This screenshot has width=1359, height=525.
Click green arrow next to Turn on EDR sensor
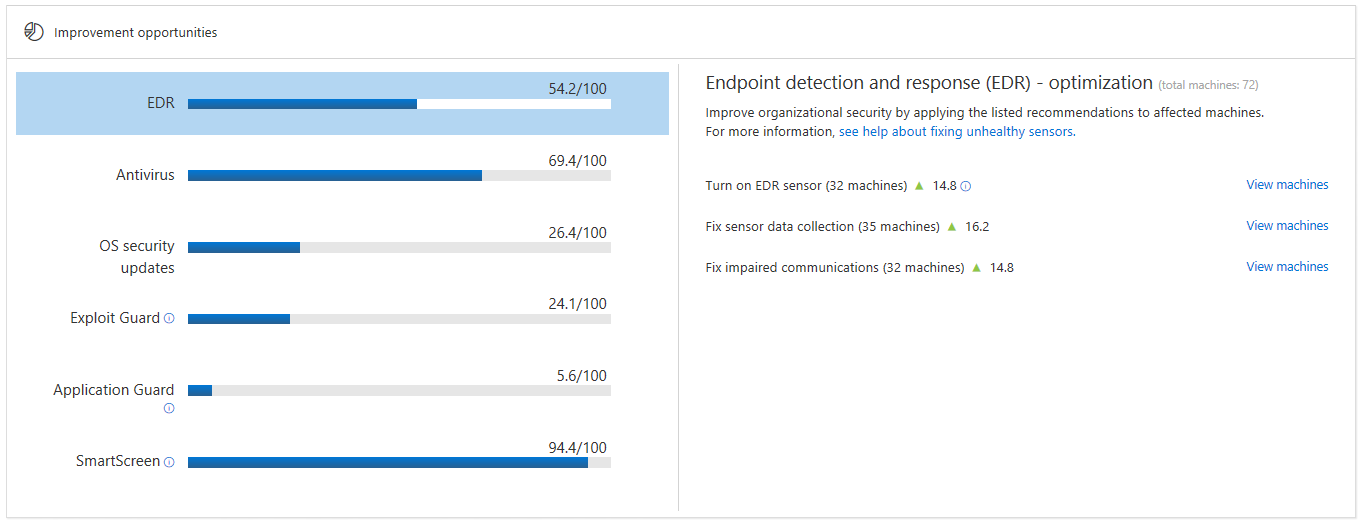pyautogui.click(x=919, y=185)
